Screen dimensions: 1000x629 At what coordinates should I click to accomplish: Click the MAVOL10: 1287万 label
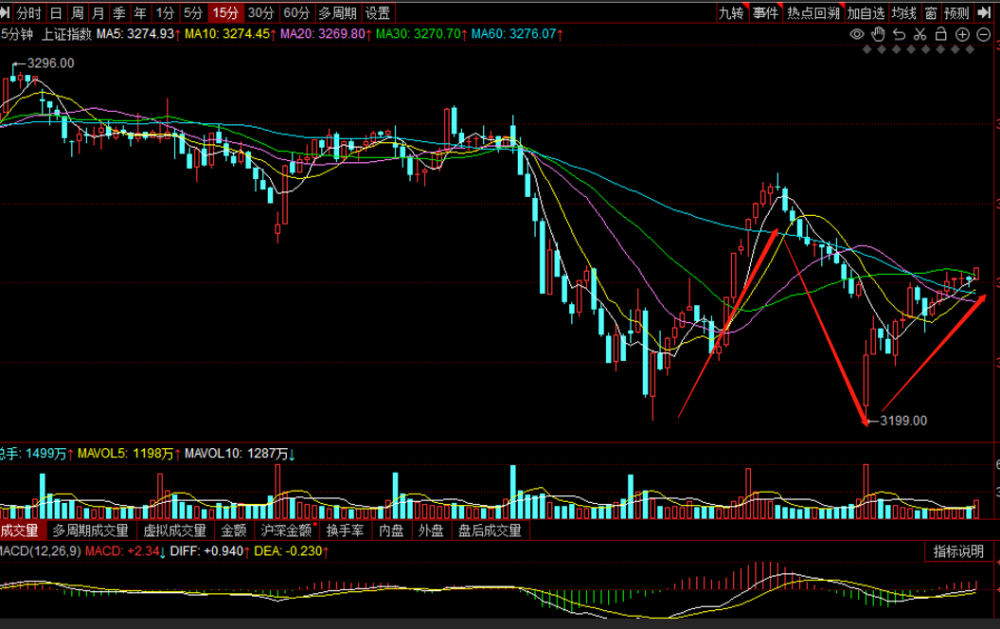[237, 454]
